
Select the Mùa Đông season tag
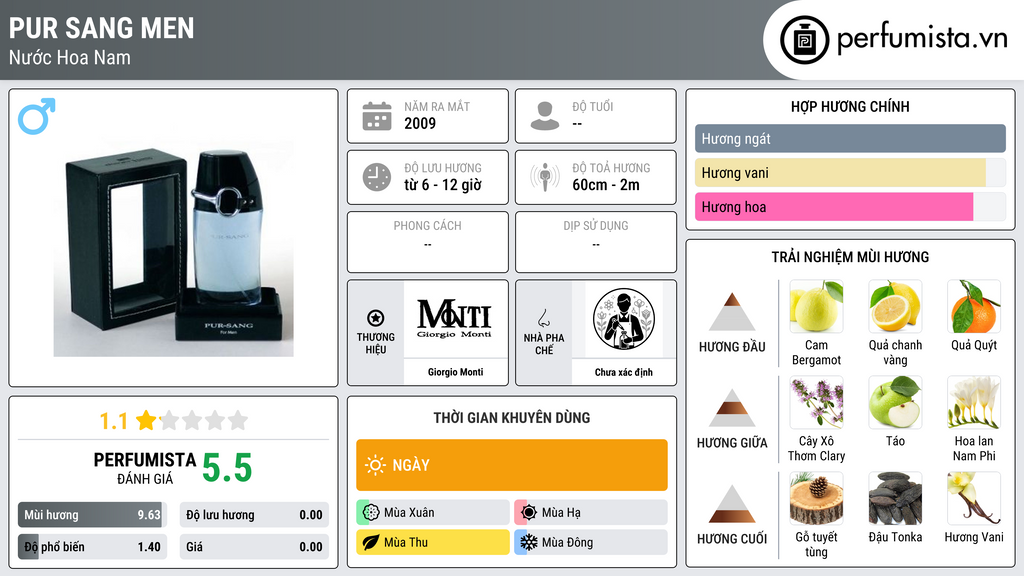click(x=591, y=542)
